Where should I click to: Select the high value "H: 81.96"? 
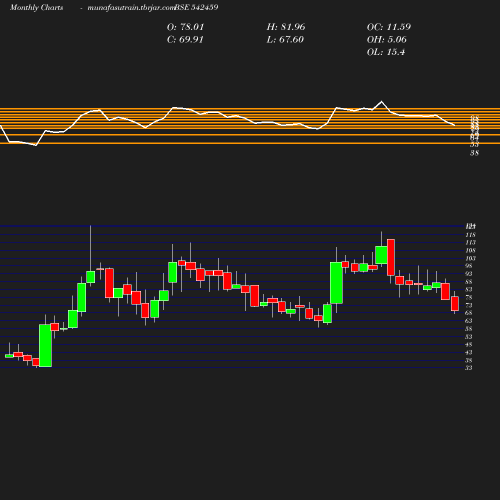pyautogui.click(x=286, y=27)
